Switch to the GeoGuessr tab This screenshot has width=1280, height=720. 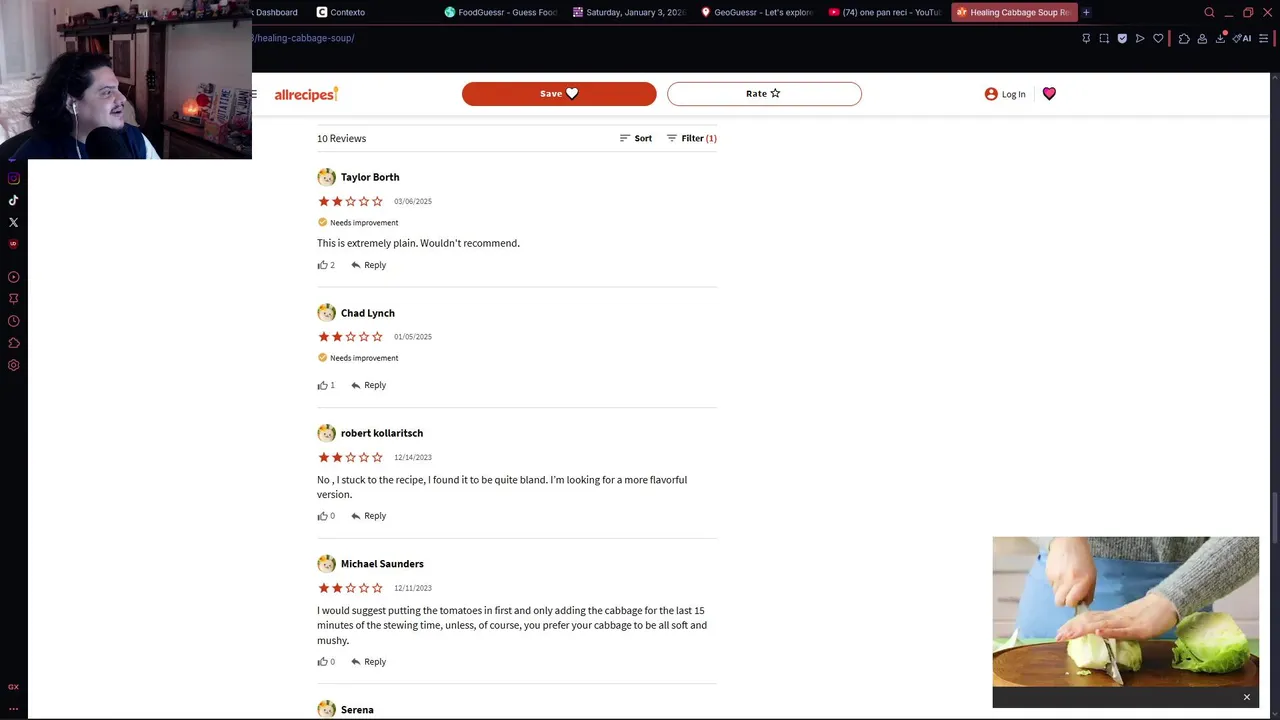(757, 12)
